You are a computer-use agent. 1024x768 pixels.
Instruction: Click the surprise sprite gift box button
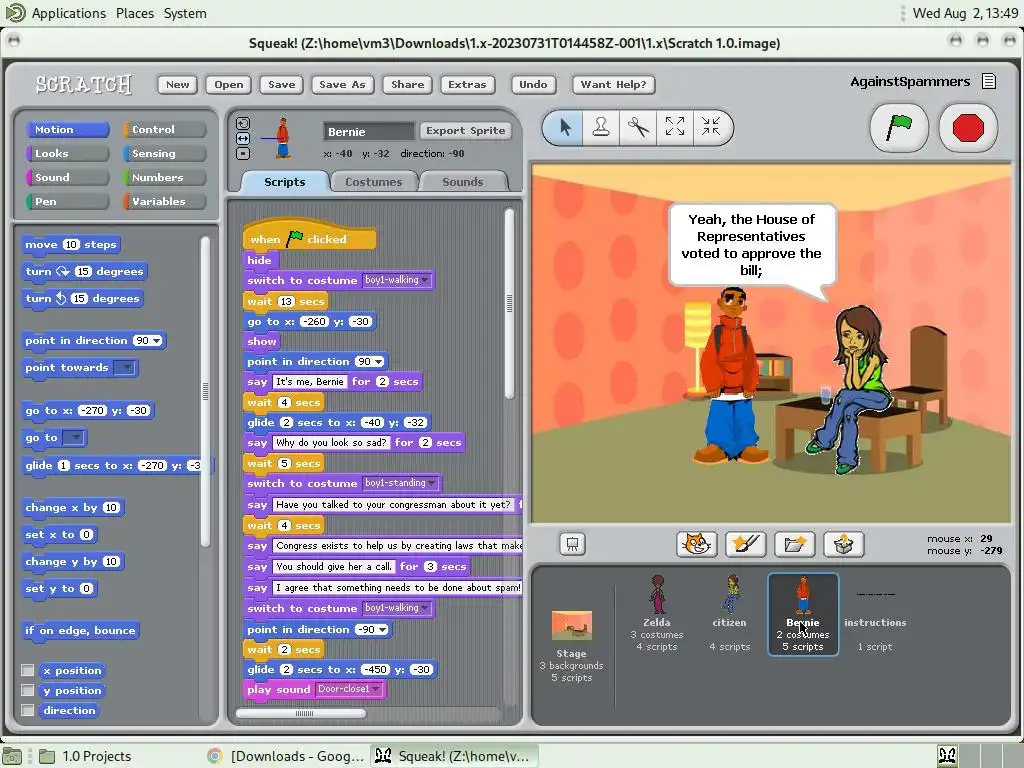(x=844, y=544)
